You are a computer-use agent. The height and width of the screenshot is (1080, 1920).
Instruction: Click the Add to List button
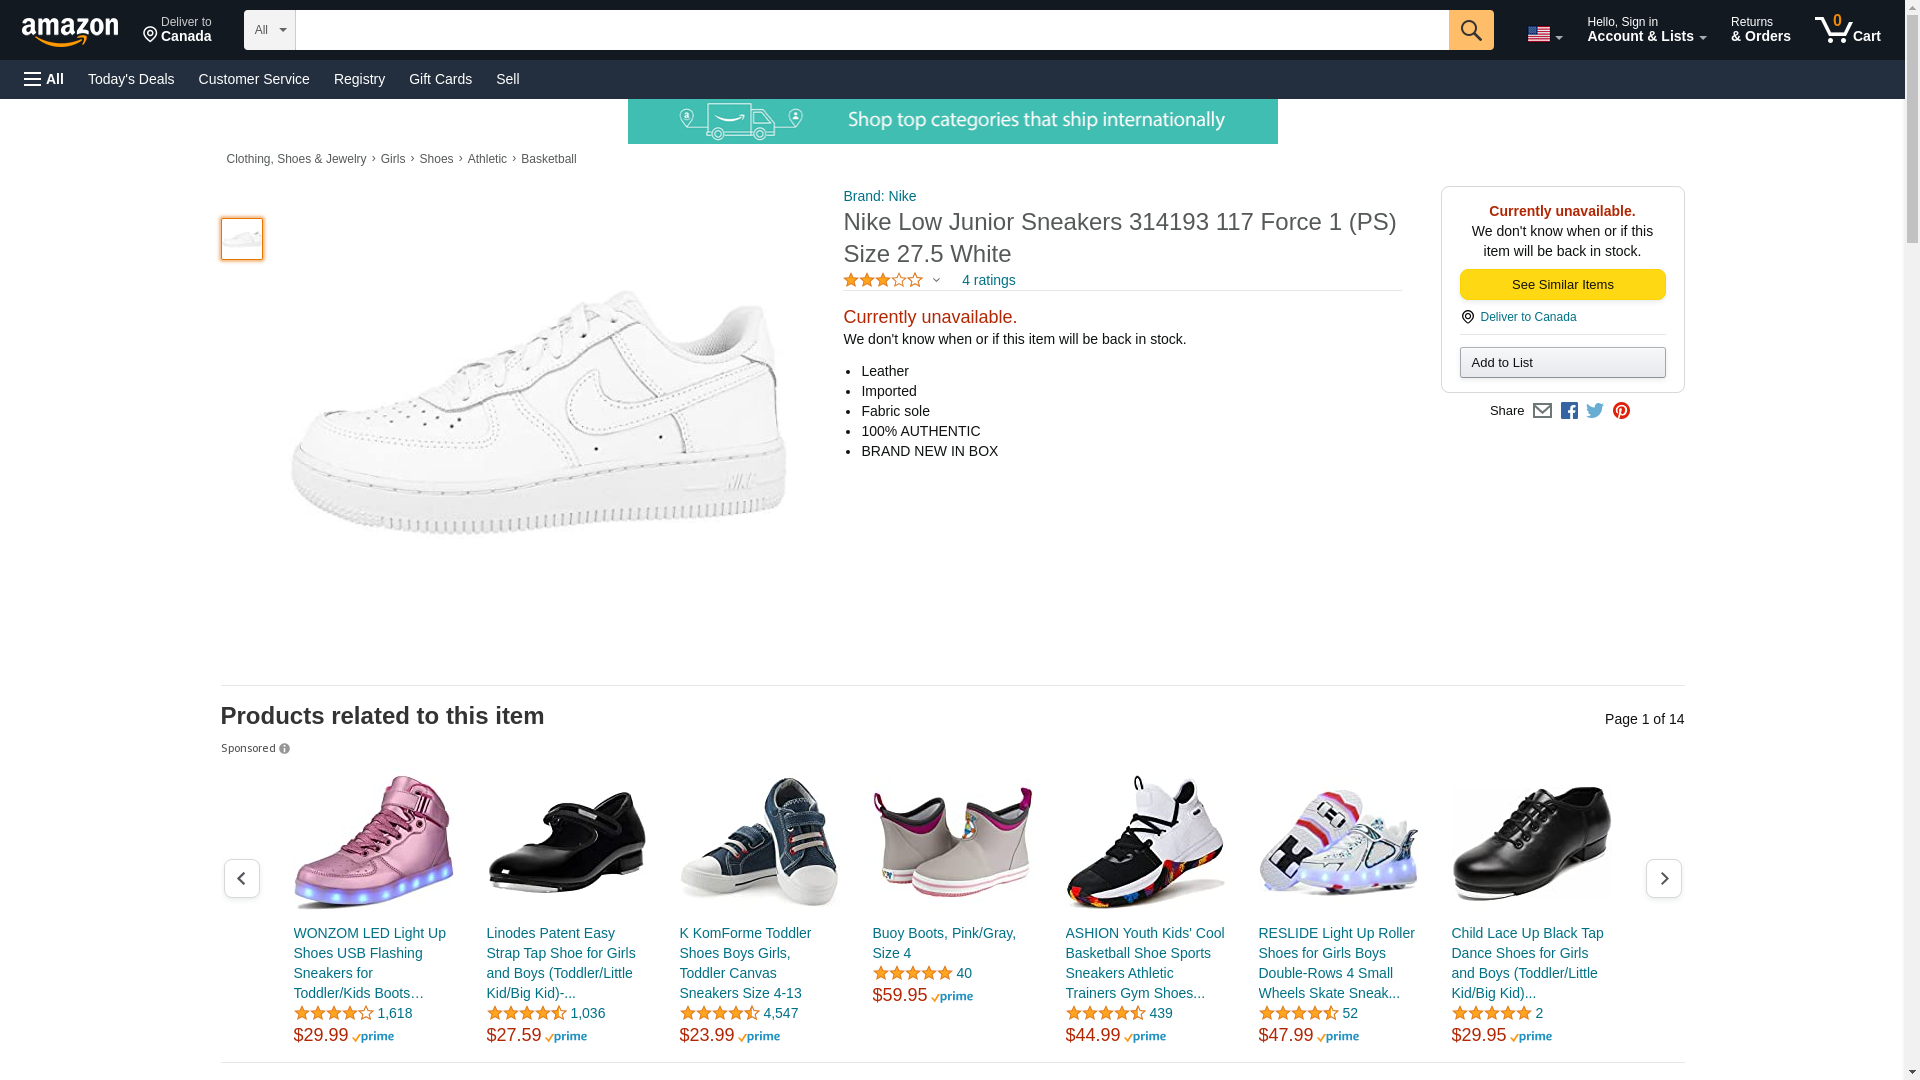pos(1562,363)
